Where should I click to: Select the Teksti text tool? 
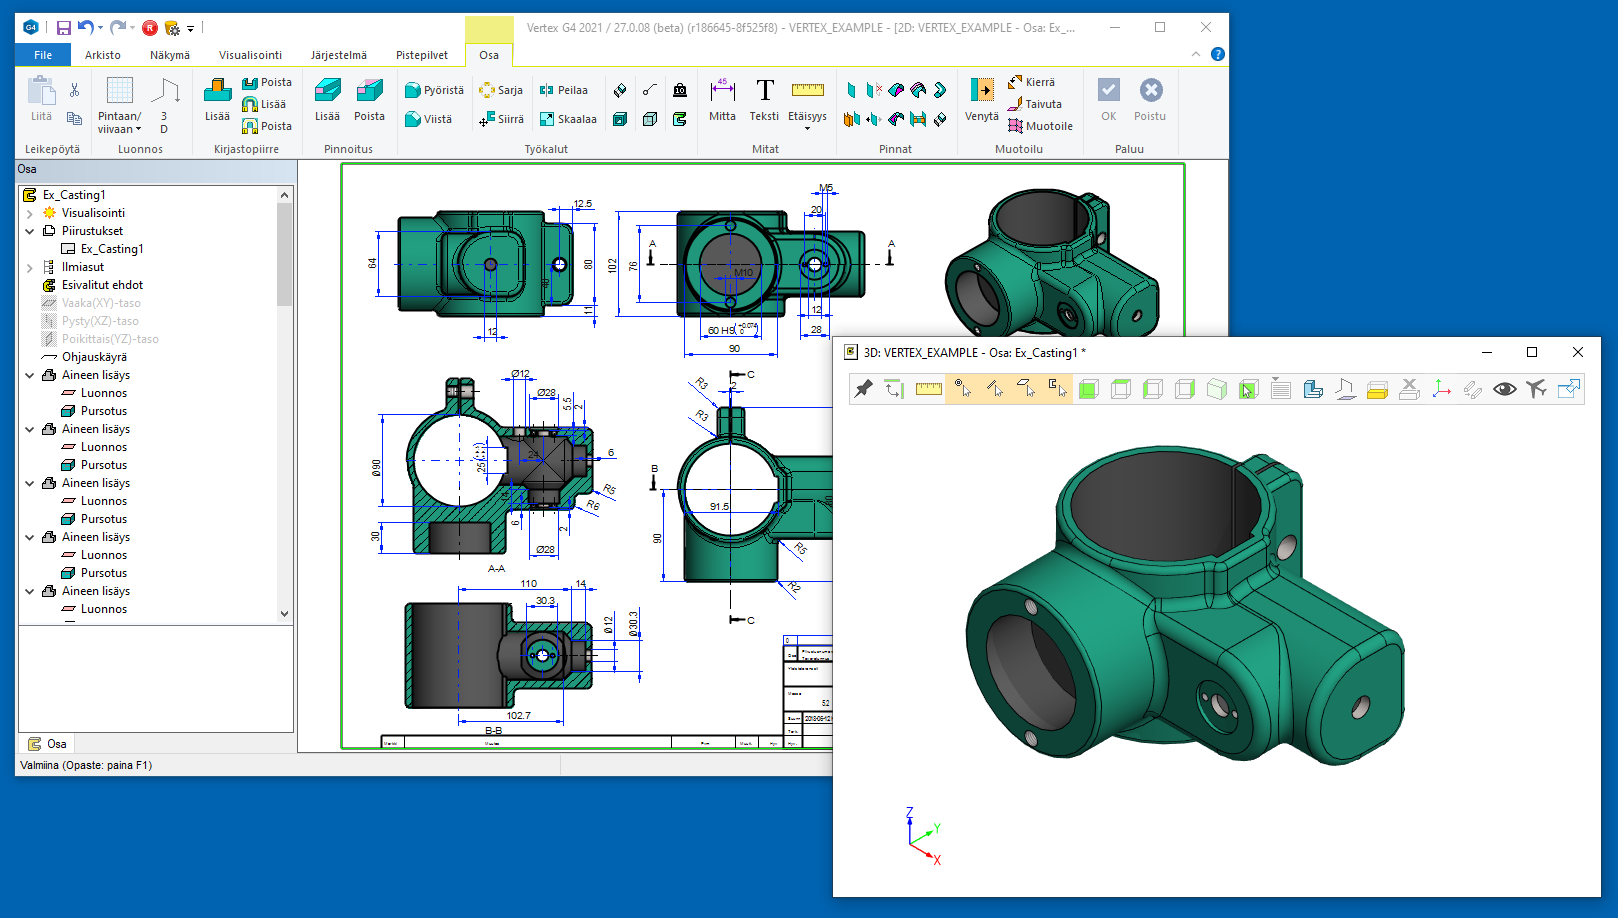click(764, 100)
